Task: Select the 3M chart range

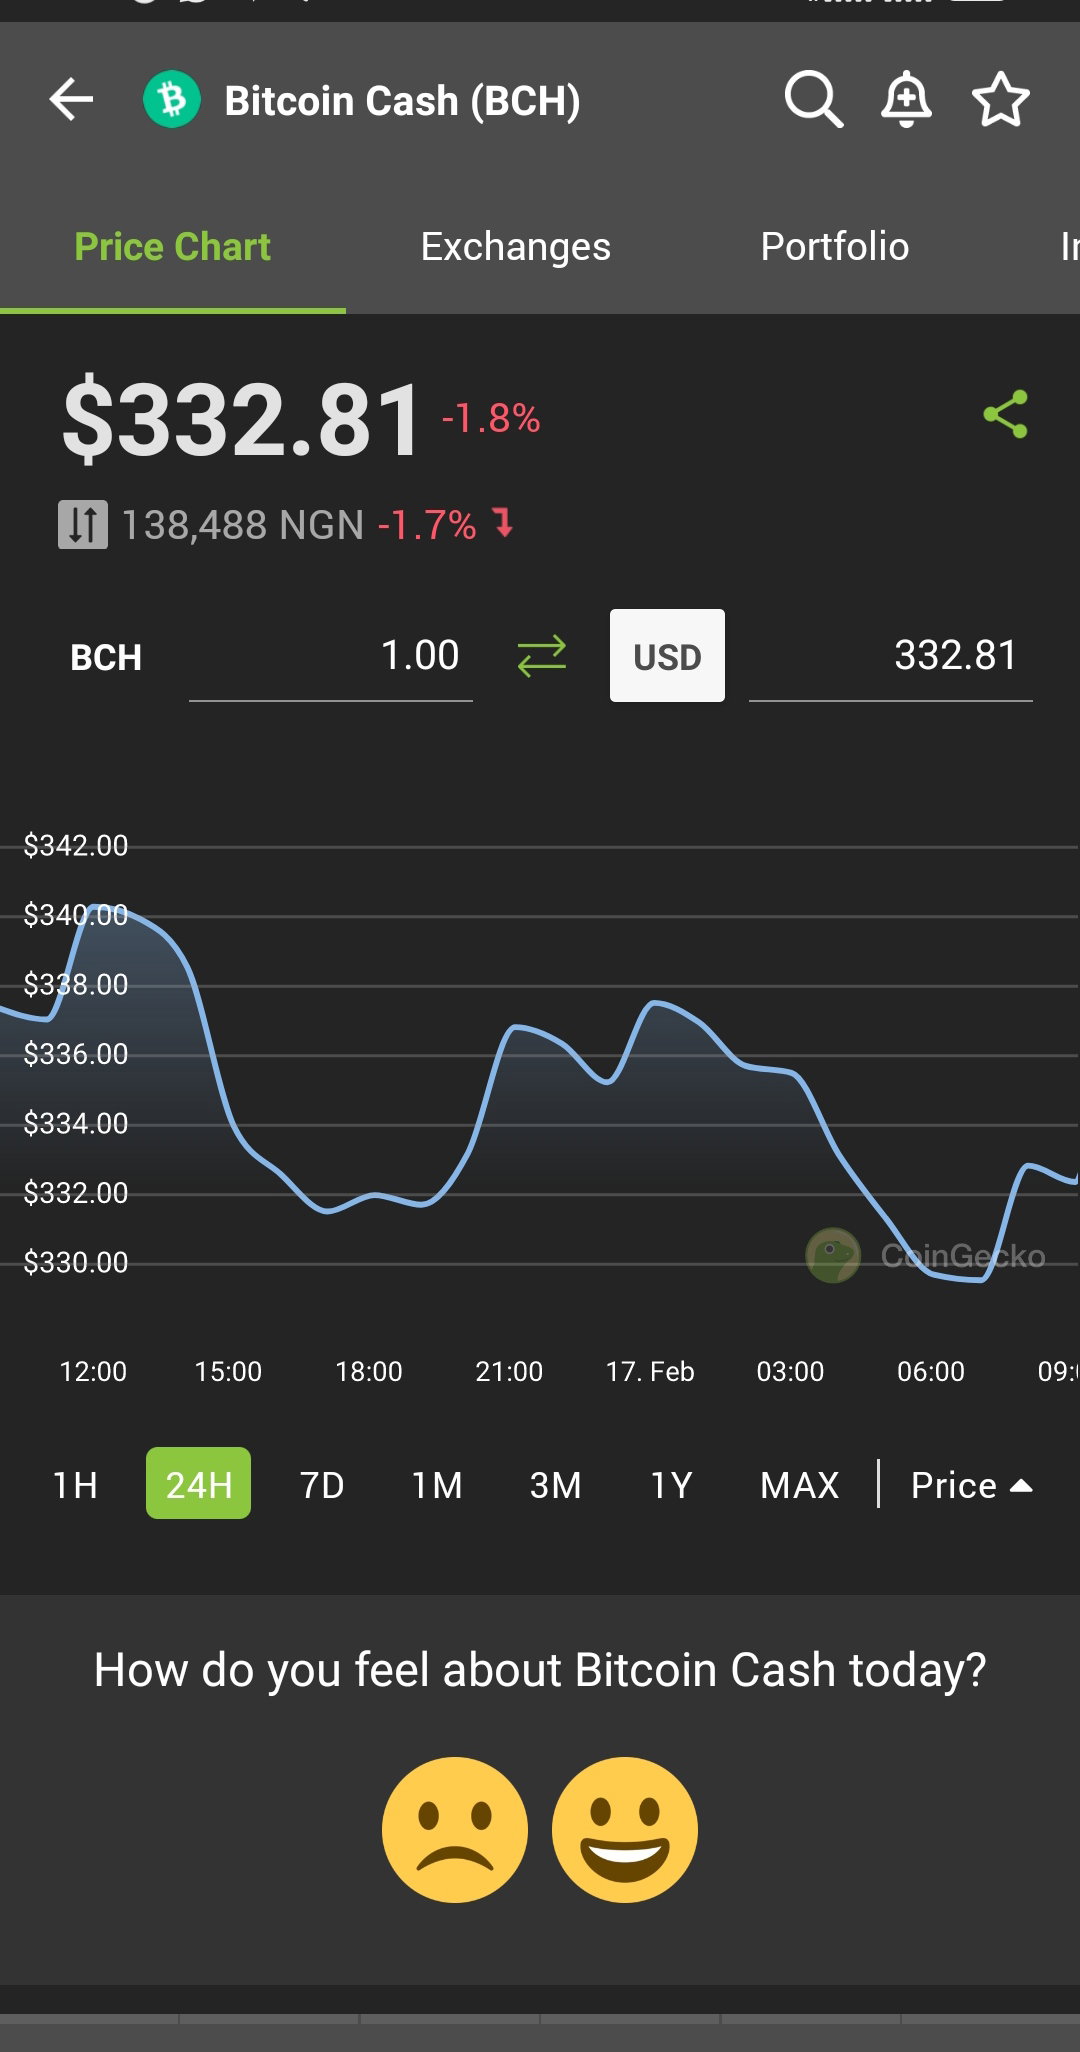Action: coord(555,1485)
